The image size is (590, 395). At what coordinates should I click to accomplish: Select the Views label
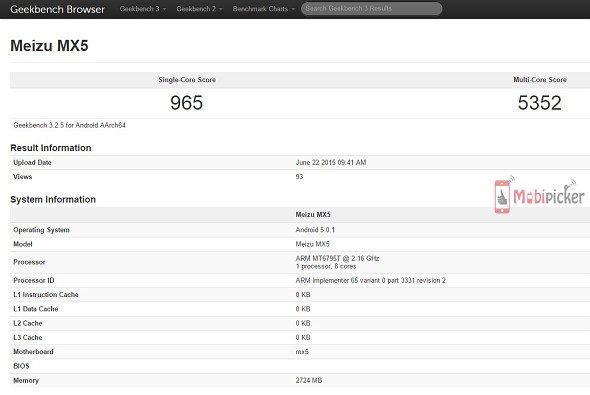pyautogui.click(x=23, y=177)
